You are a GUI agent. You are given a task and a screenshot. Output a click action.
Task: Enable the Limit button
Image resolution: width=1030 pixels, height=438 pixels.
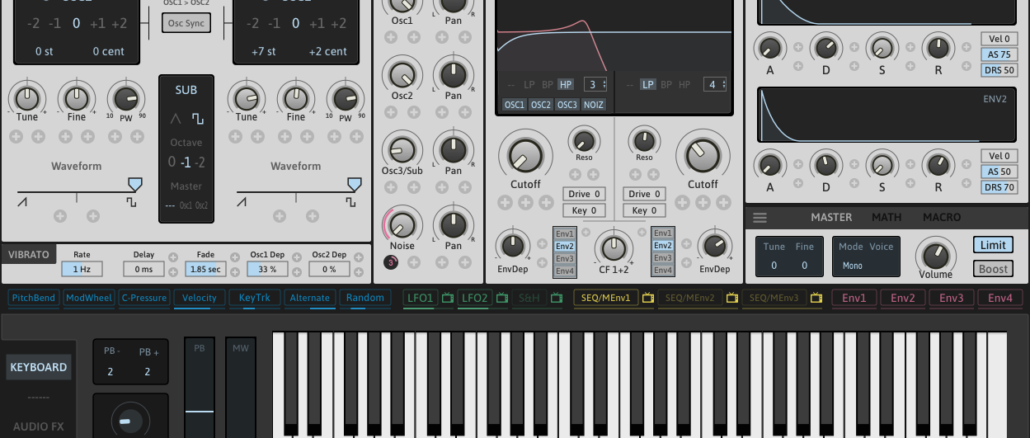(993, 245)
